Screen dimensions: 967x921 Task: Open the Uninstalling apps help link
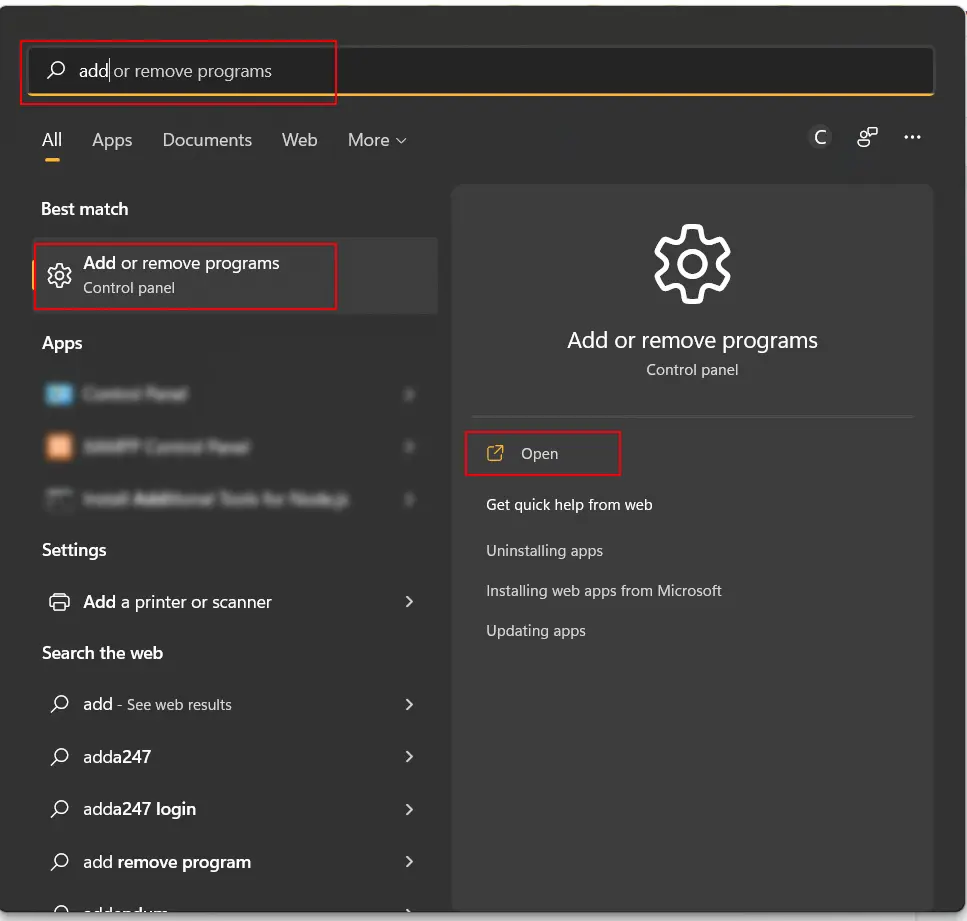click(544, 550)
